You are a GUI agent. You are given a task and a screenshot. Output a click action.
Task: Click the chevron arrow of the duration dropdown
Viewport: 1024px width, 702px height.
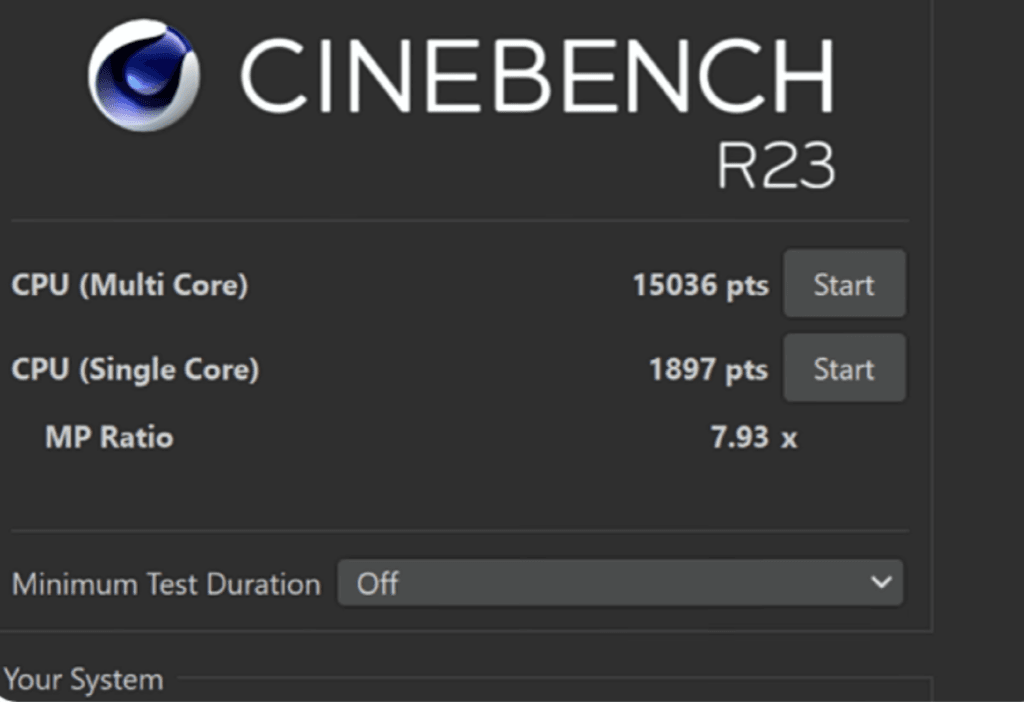click(880, 582)
